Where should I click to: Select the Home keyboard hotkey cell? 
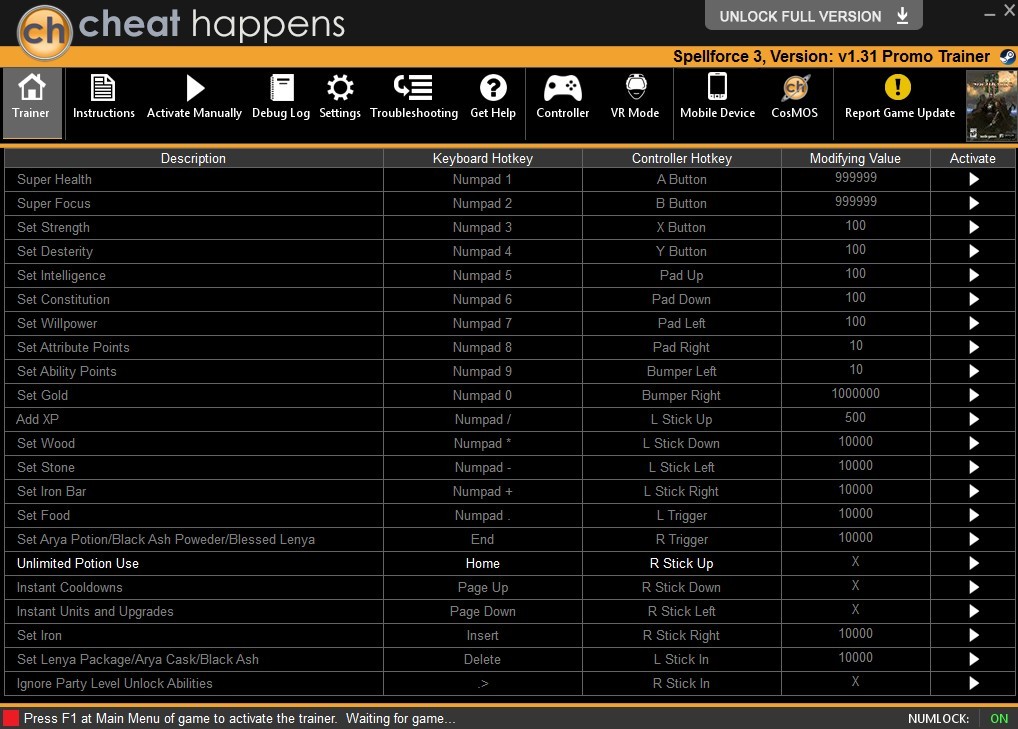482,563
